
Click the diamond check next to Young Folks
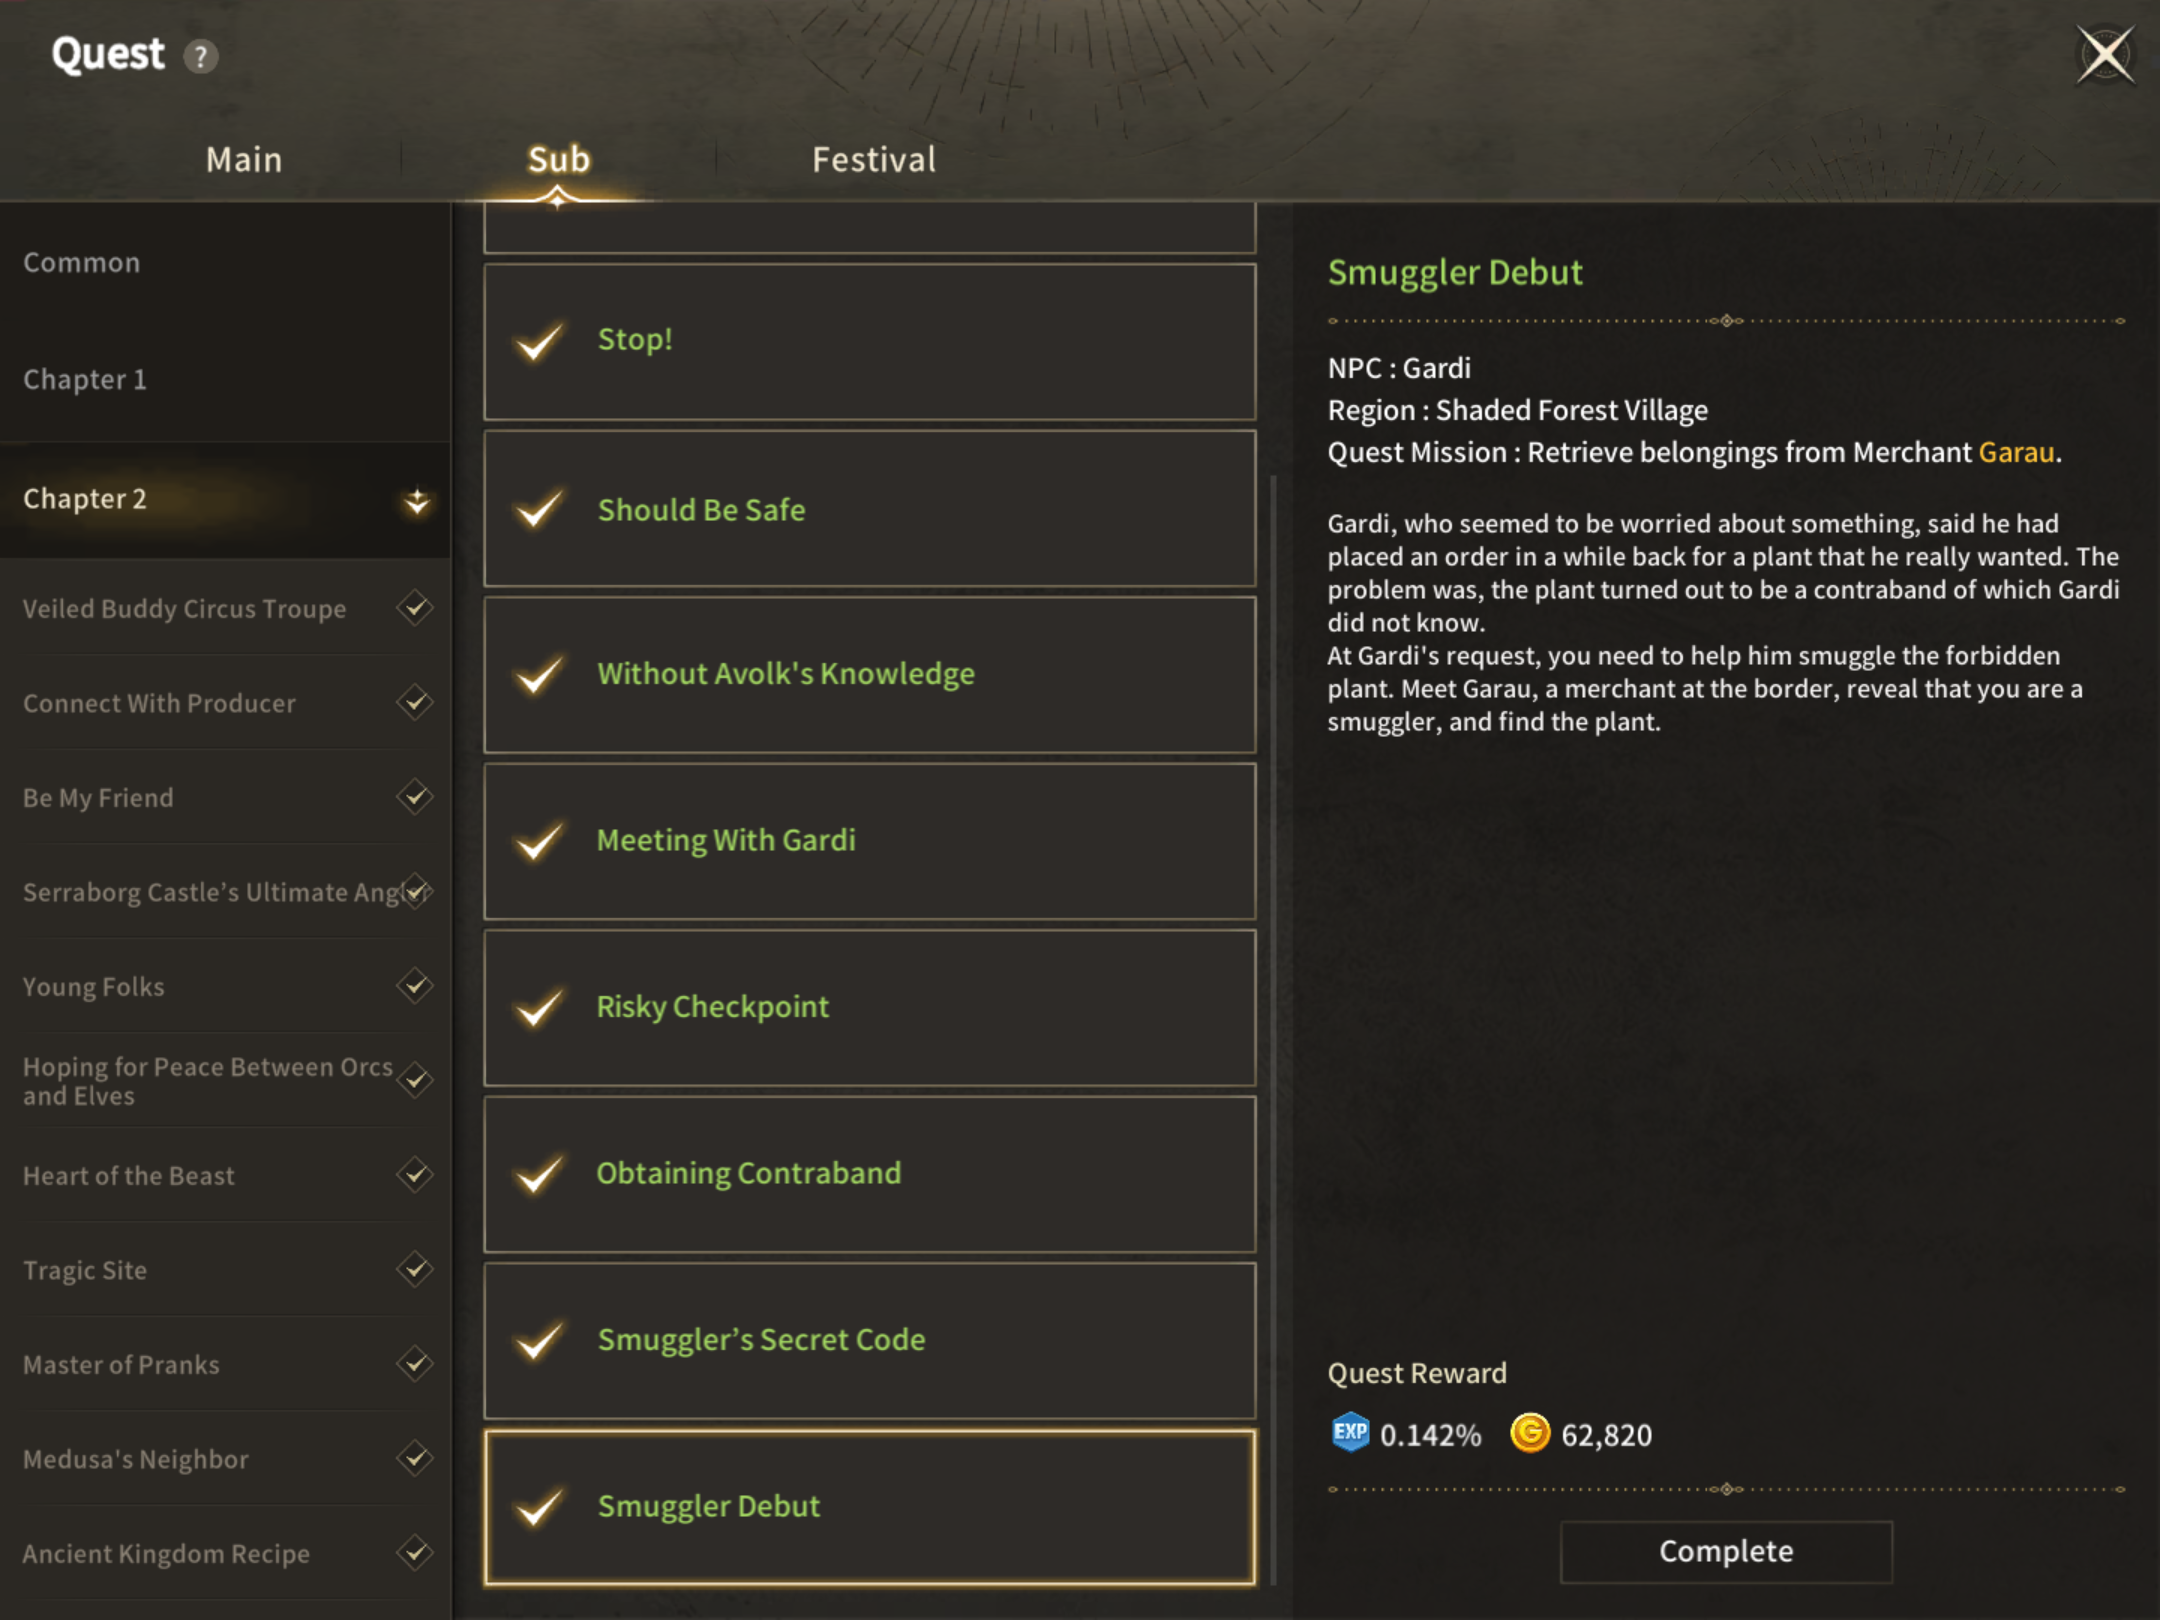pos(415,986)
